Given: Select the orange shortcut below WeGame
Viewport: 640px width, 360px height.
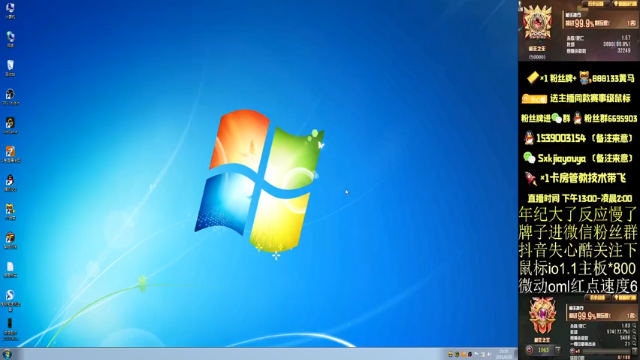Looking at the screenshot, I should click(x=10, y=154).
